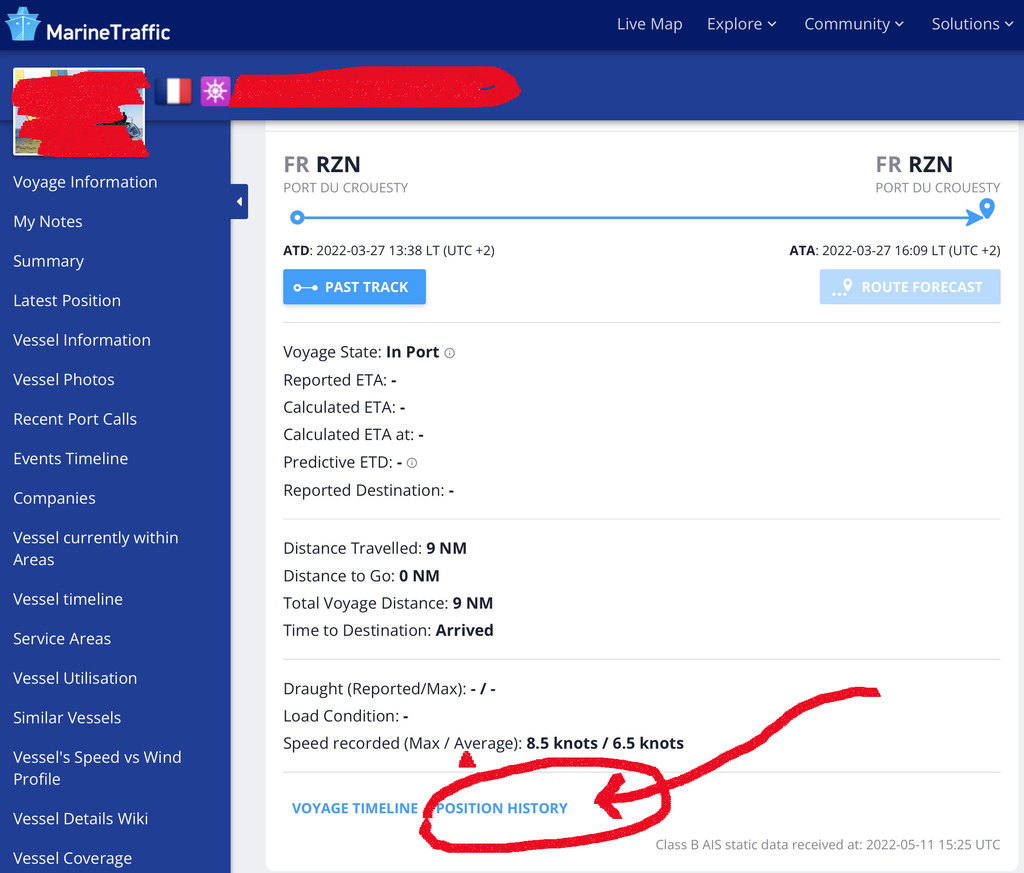This screenshot has height=873, width=1024.
Task: Click the ROUTE FORECAST button
Action: click(910, 287)
